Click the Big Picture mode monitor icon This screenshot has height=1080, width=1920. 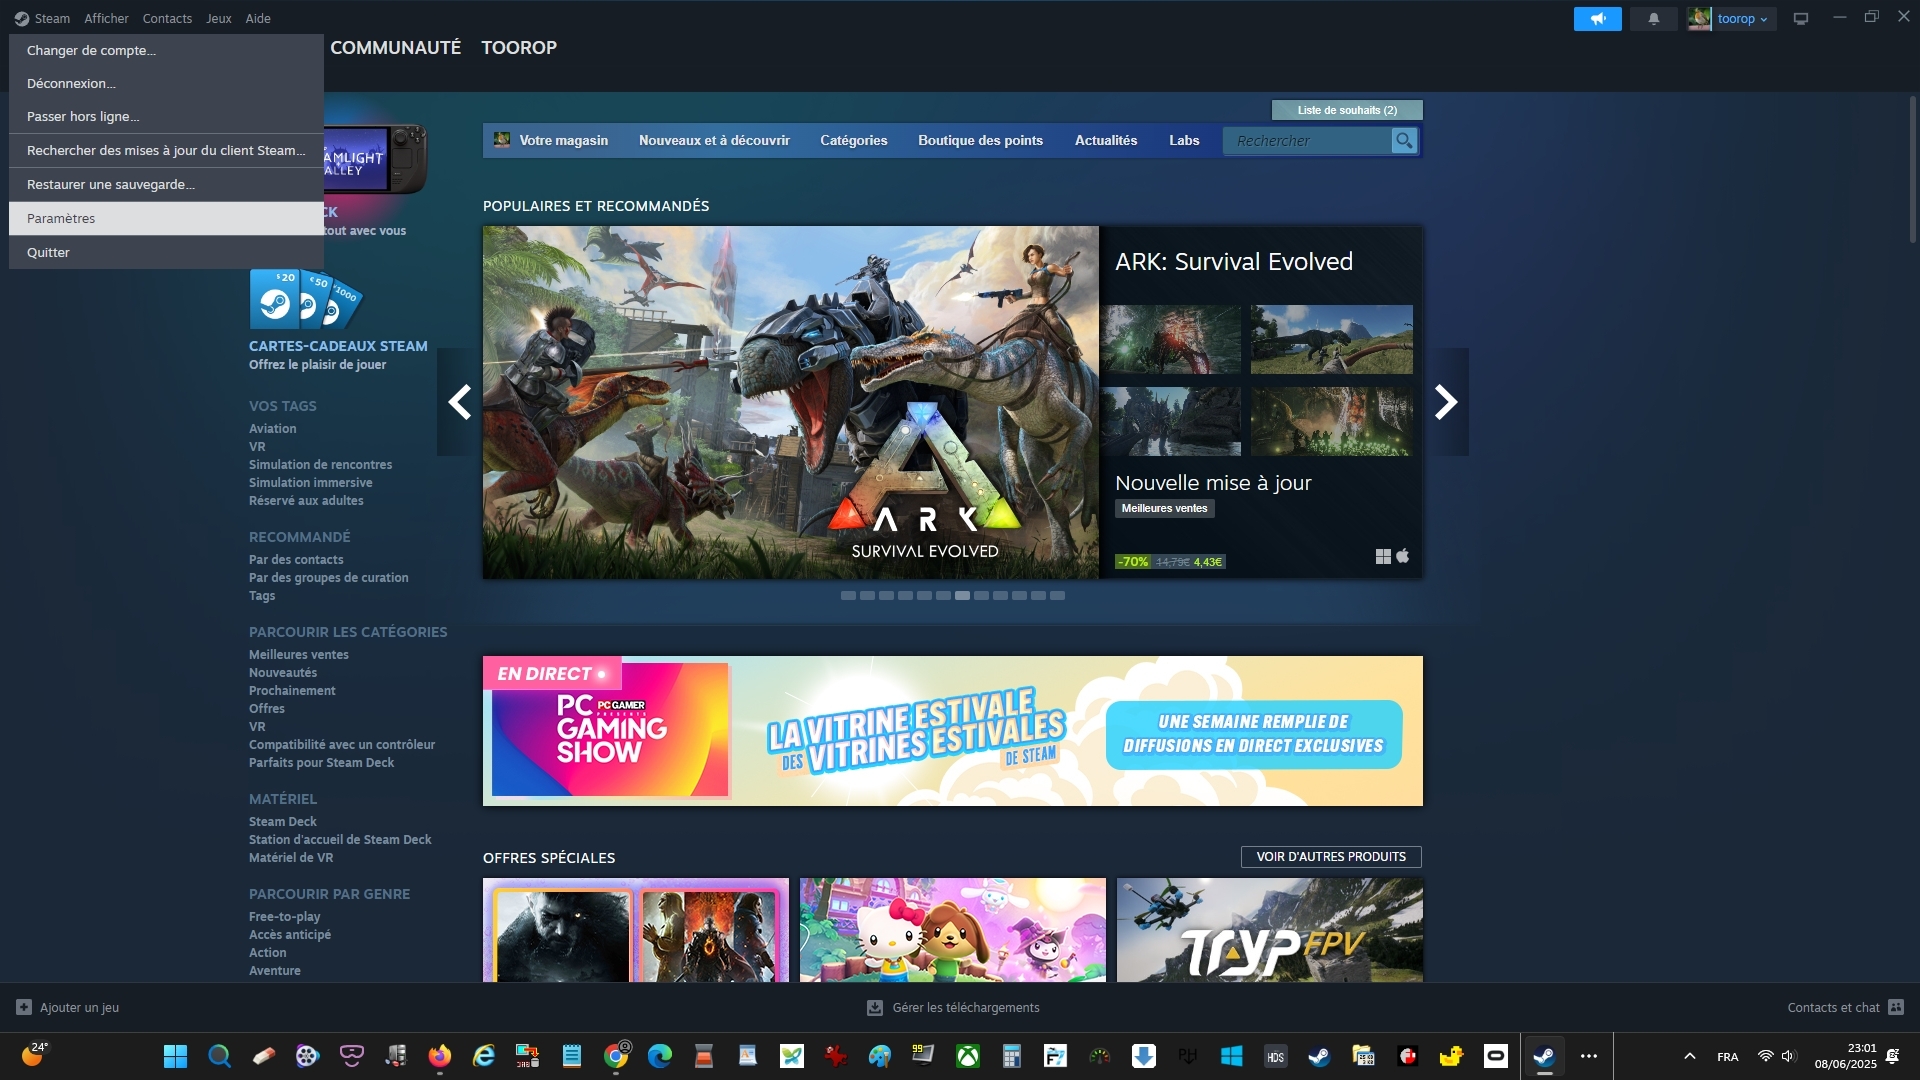1801,19
